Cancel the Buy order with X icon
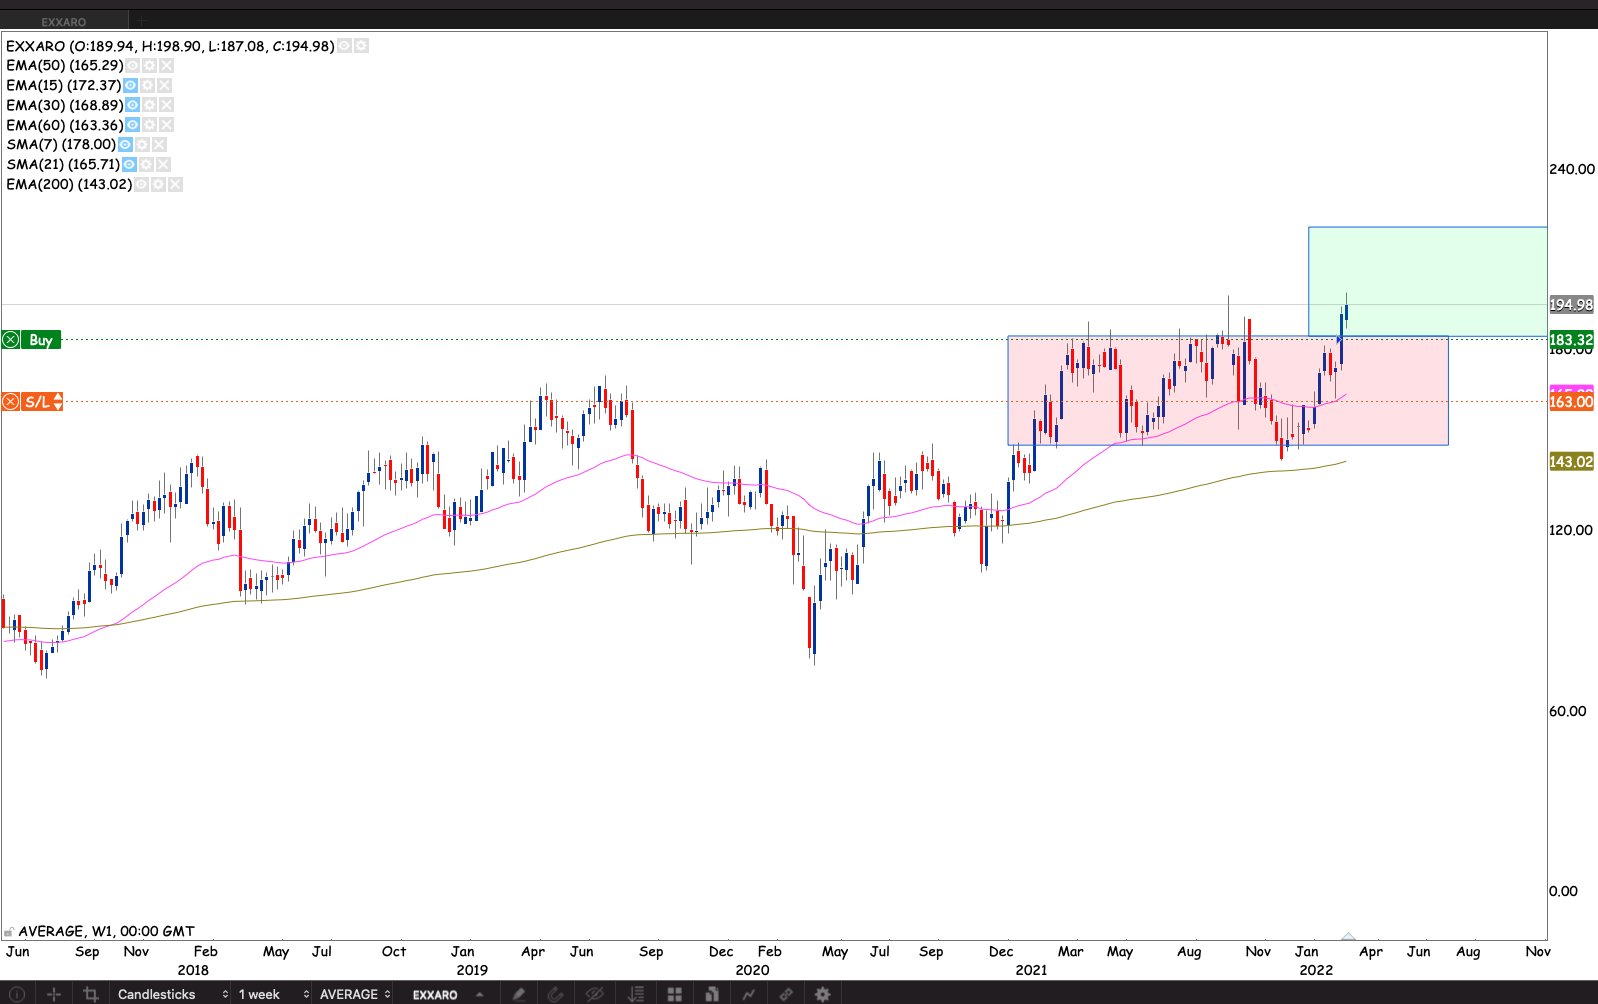The image size is (1598, 1004). (11, 340)
